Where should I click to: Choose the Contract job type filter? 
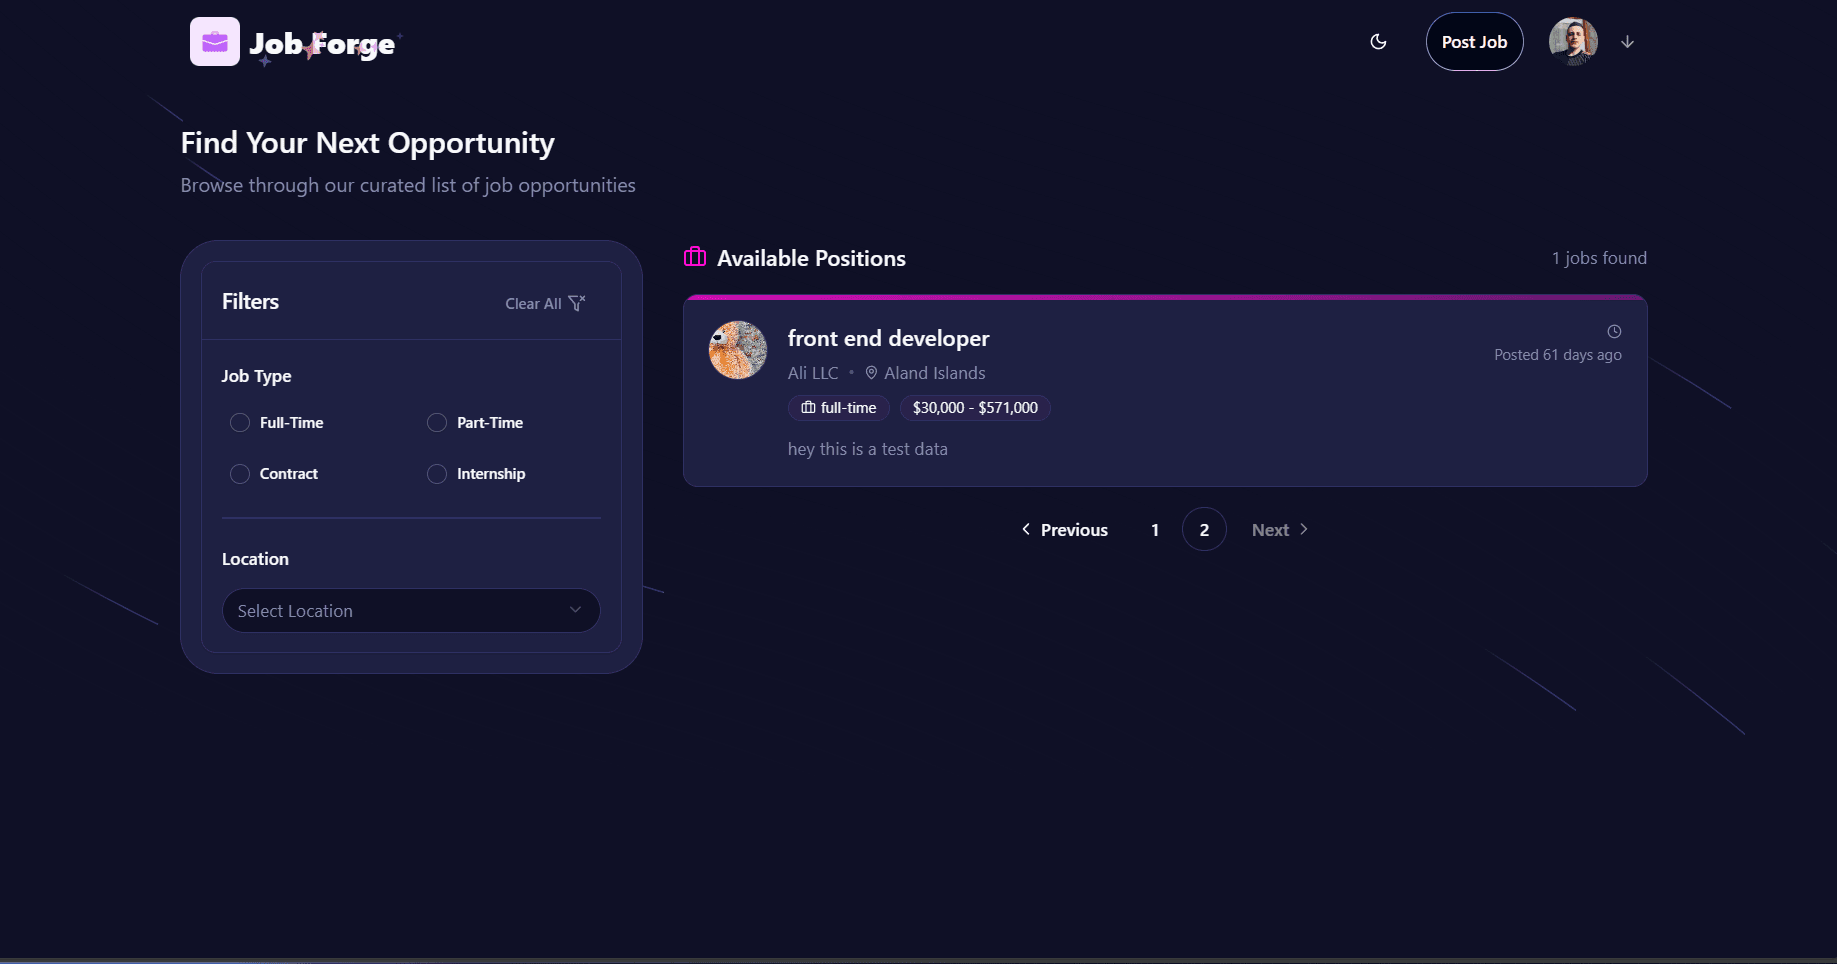coord(240,474)
